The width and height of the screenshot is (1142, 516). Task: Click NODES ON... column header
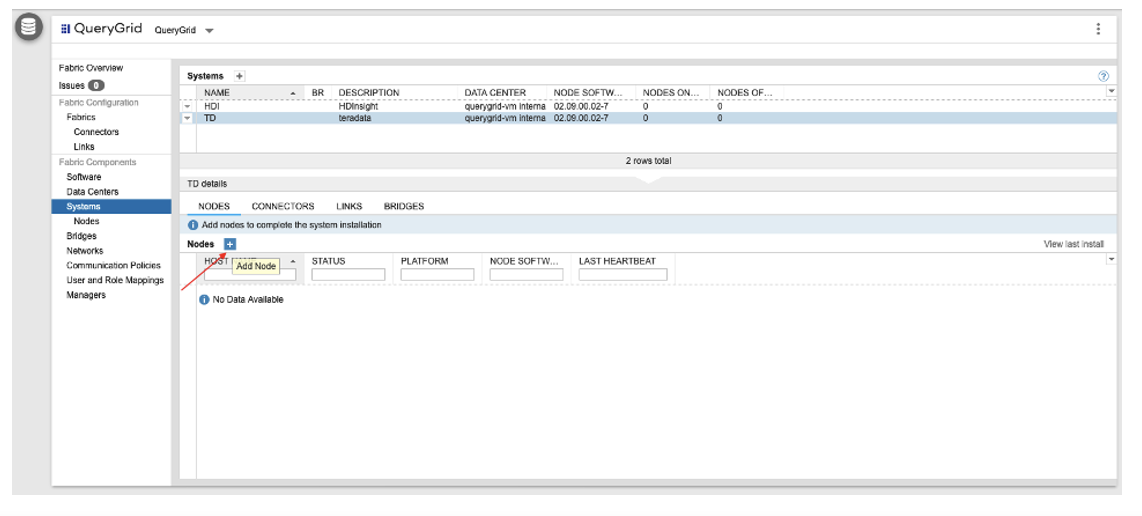672,93
